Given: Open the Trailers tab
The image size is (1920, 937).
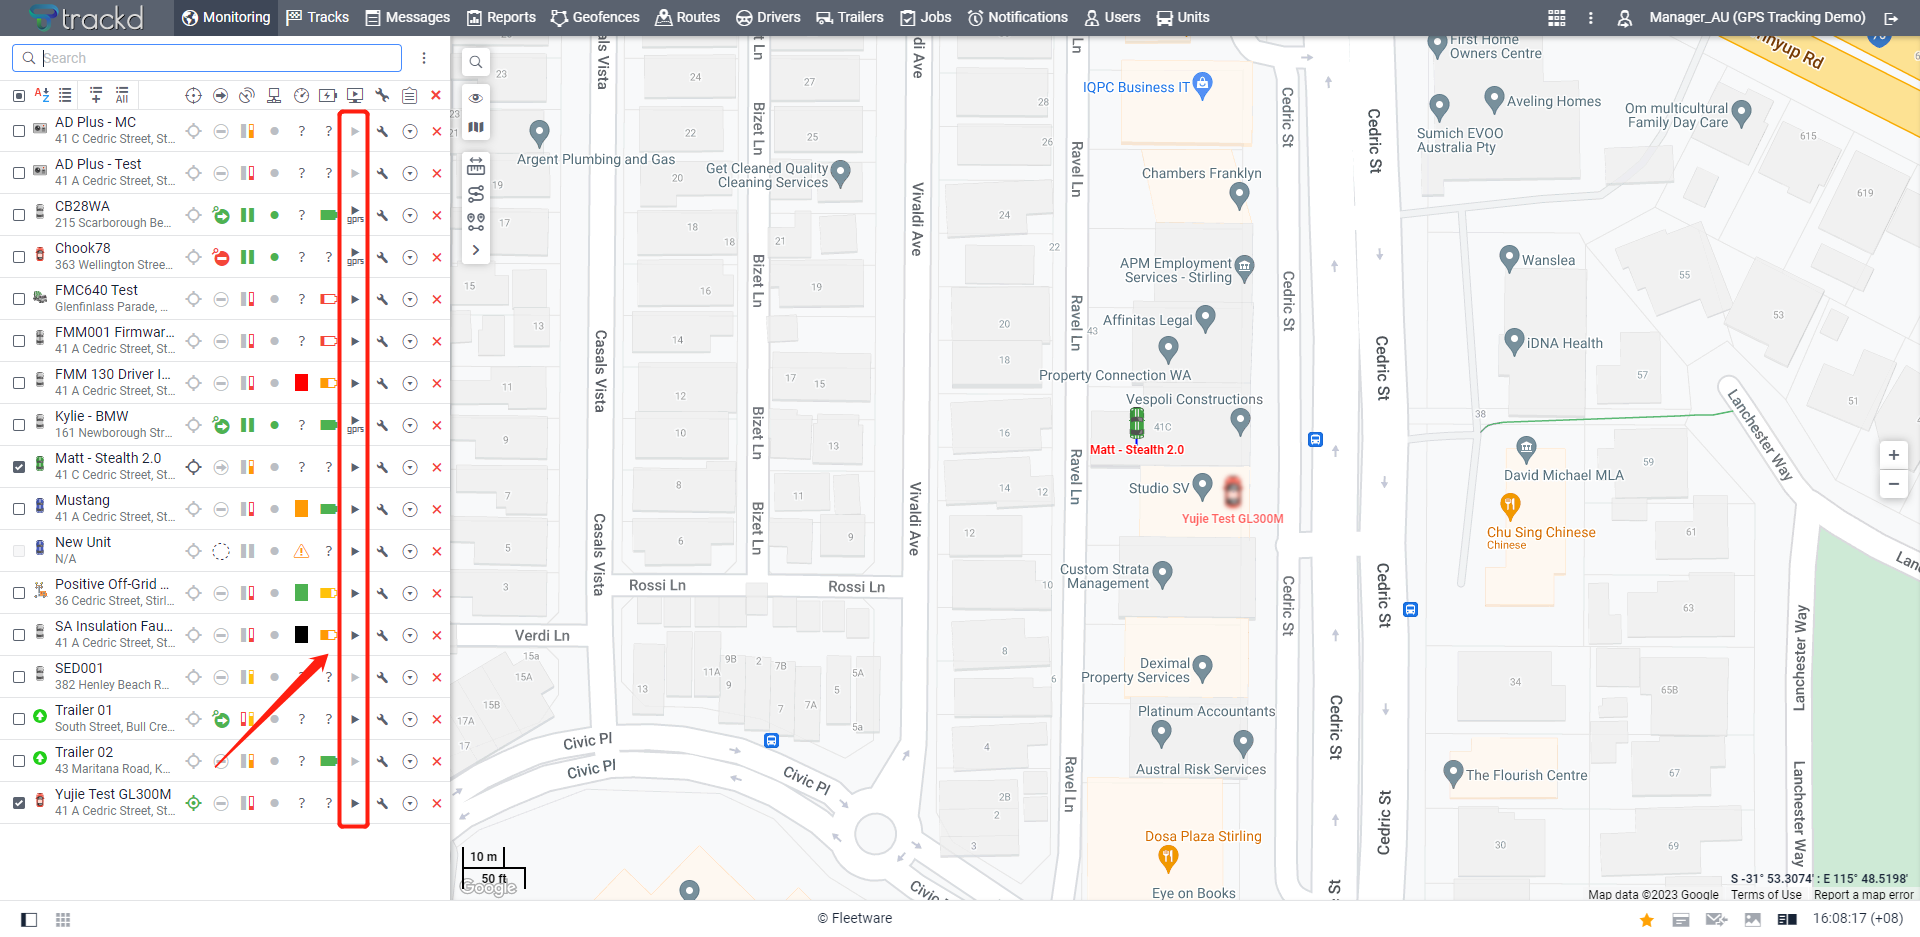Looking at the screenshot, I should pyautogui.click(x=850, y=17).
